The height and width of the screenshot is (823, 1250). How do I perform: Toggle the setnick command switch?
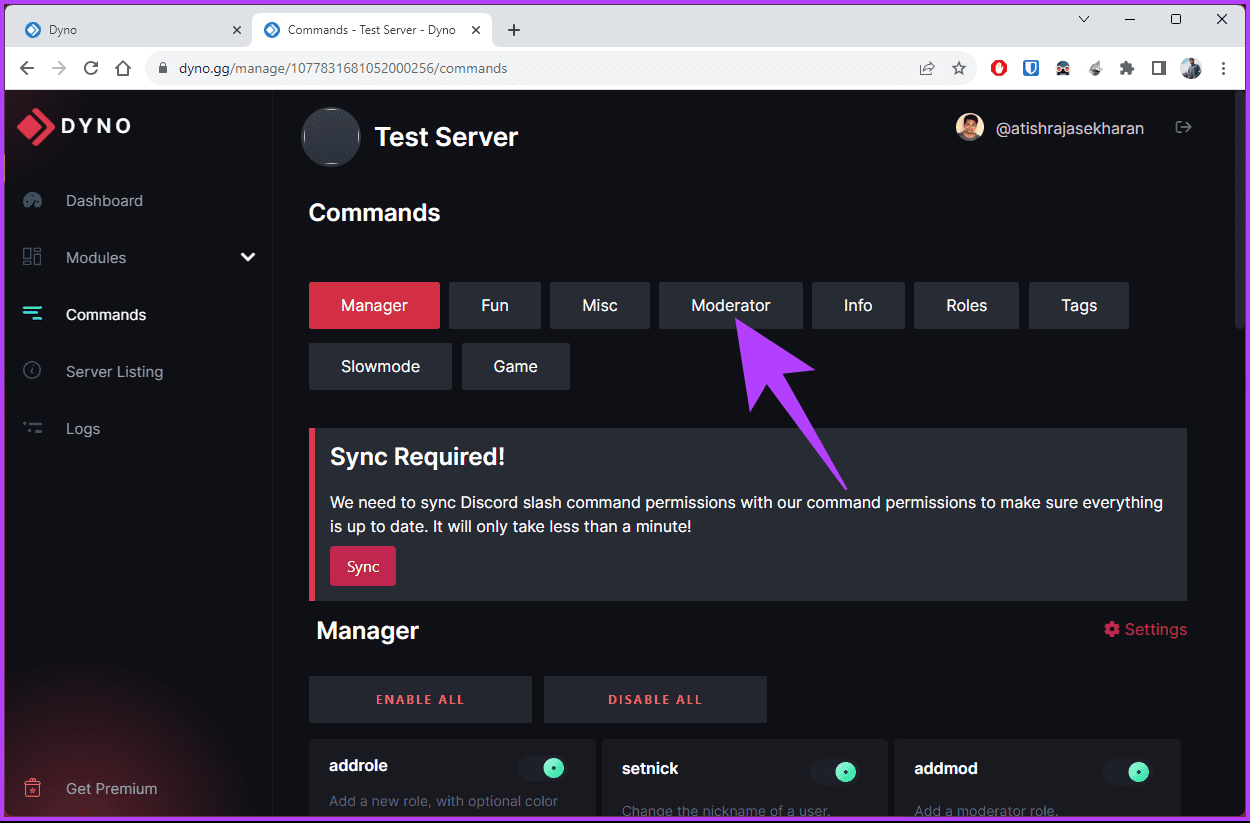coord(835,771)
